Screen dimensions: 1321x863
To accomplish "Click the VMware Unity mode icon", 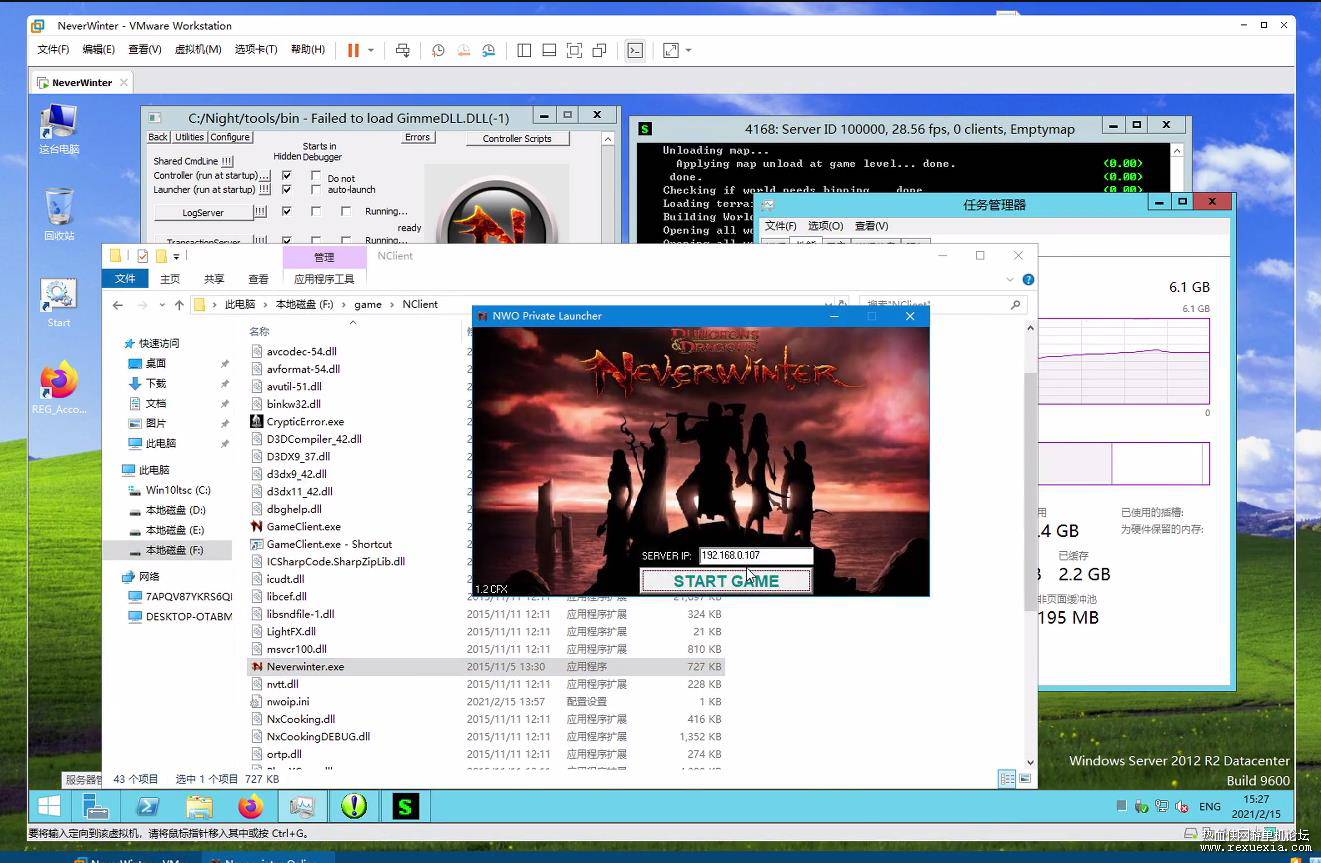I will pos(599,50).
